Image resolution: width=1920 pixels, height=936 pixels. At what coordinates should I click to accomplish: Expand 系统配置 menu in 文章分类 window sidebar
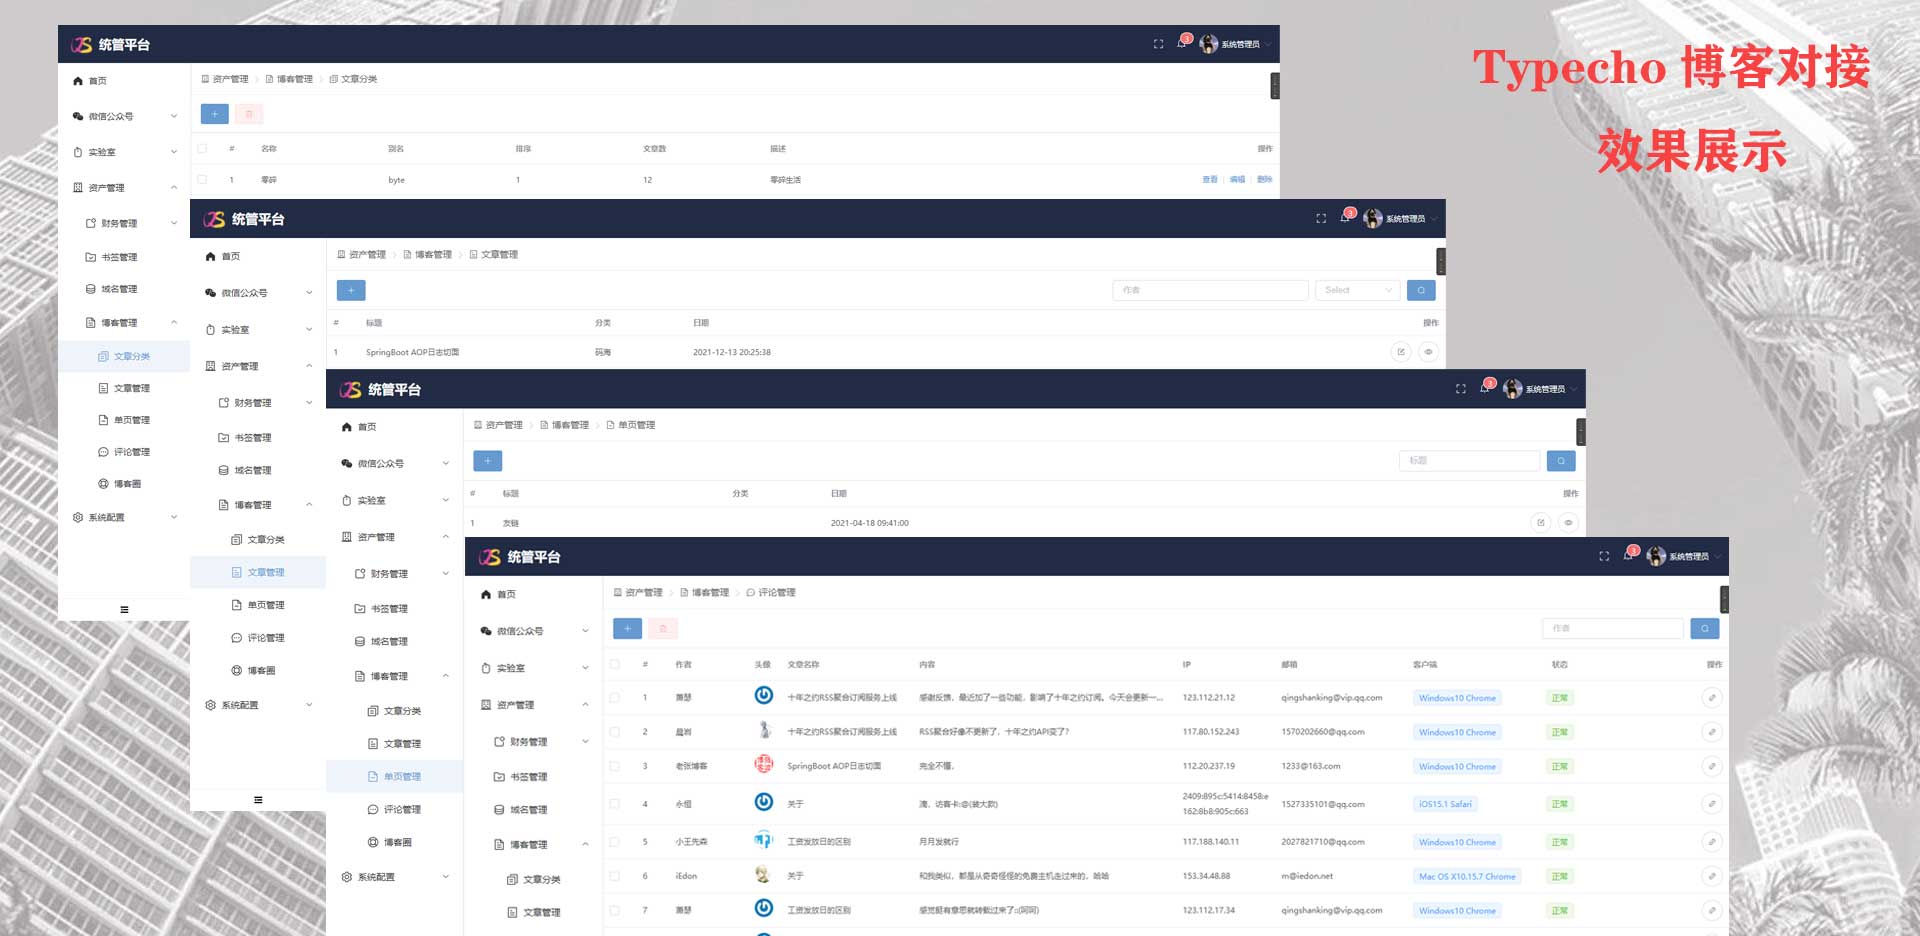(x=124, y=517)
